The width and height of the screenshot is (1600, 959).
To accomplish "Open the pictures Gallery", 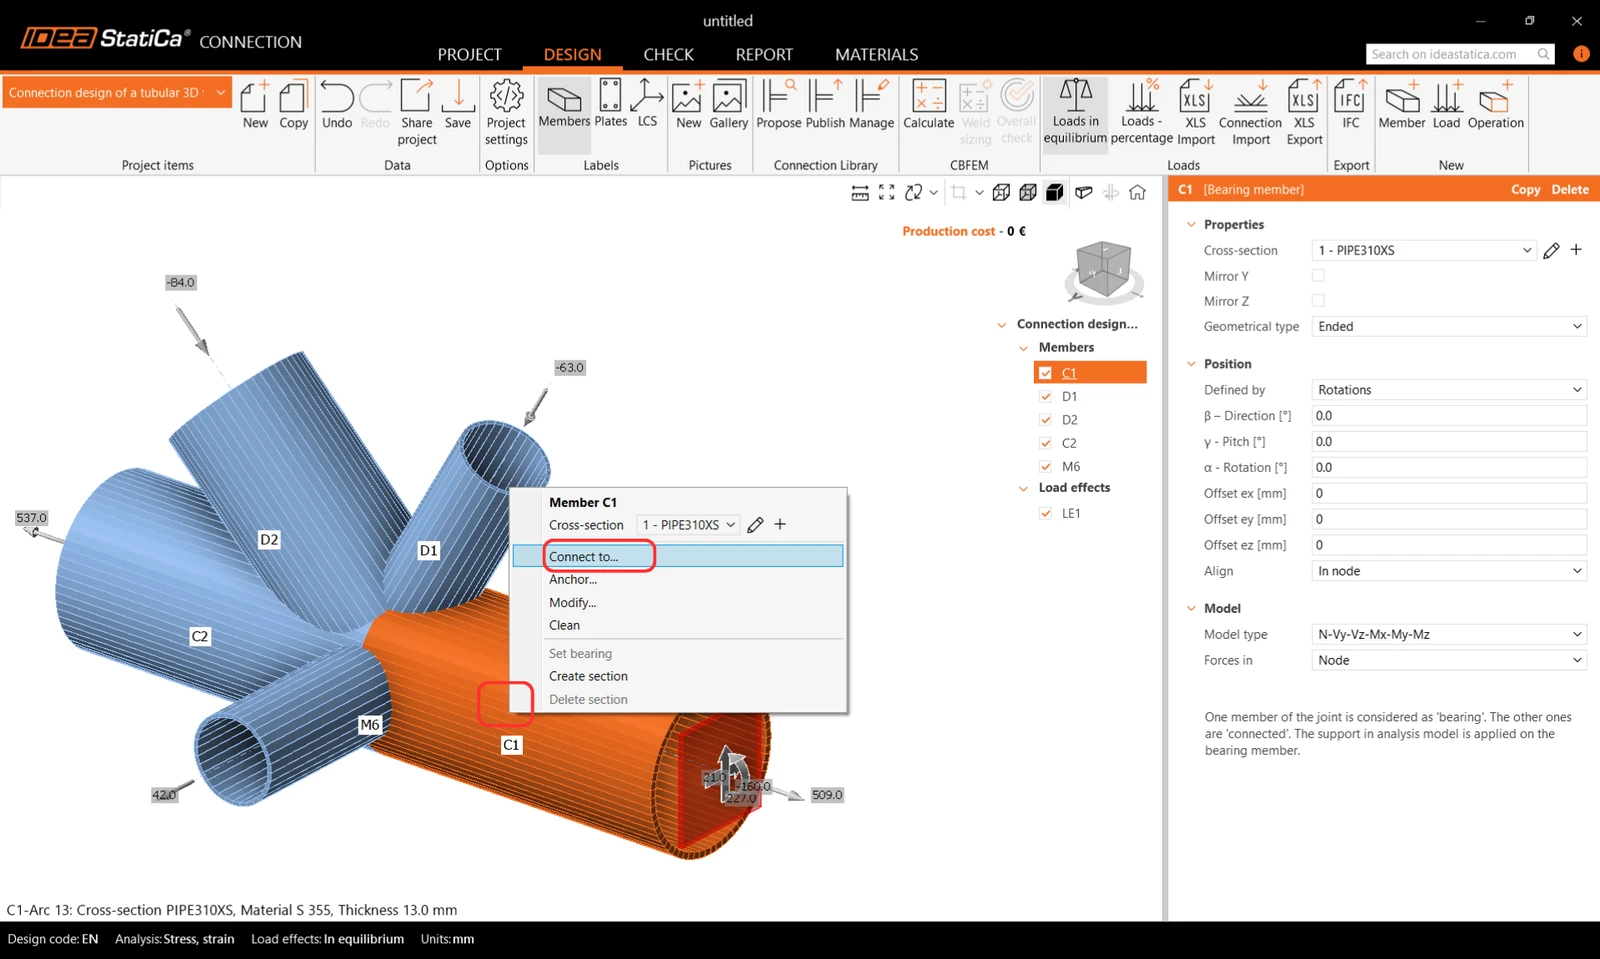I will [729, 106].
